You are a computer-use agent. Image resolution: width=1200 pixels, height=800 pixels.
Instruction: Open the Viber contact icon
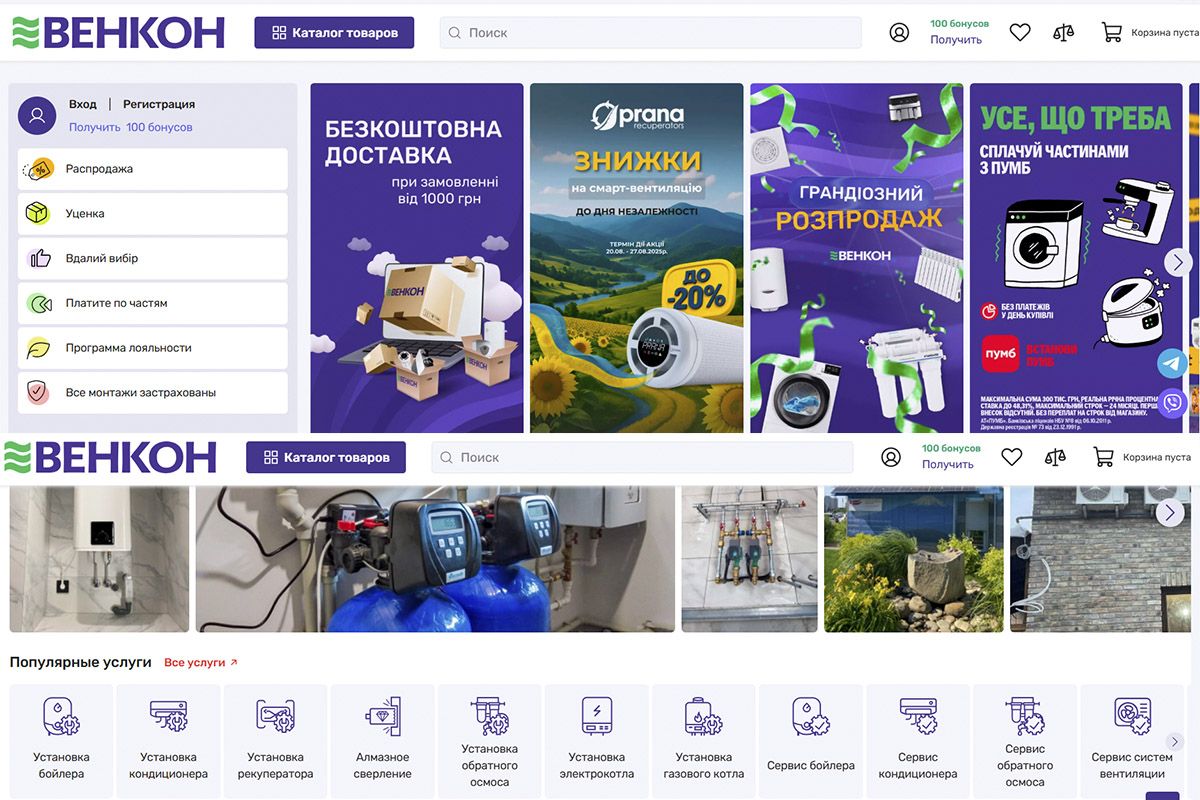[1172, 403]
